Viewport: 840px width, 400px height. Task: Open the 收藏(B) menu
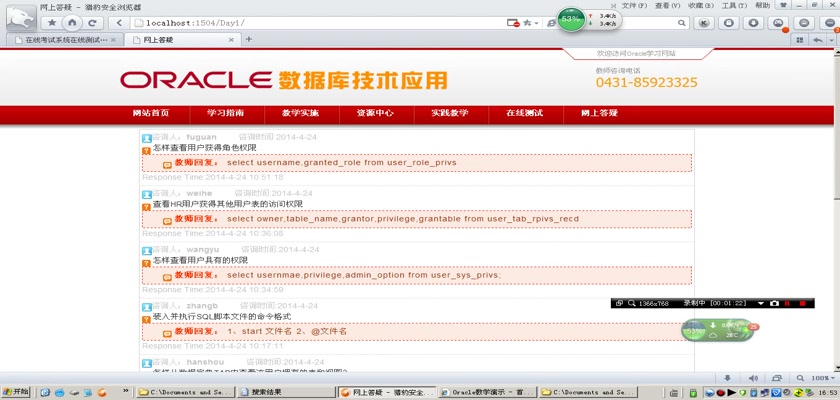coord(701,5)
